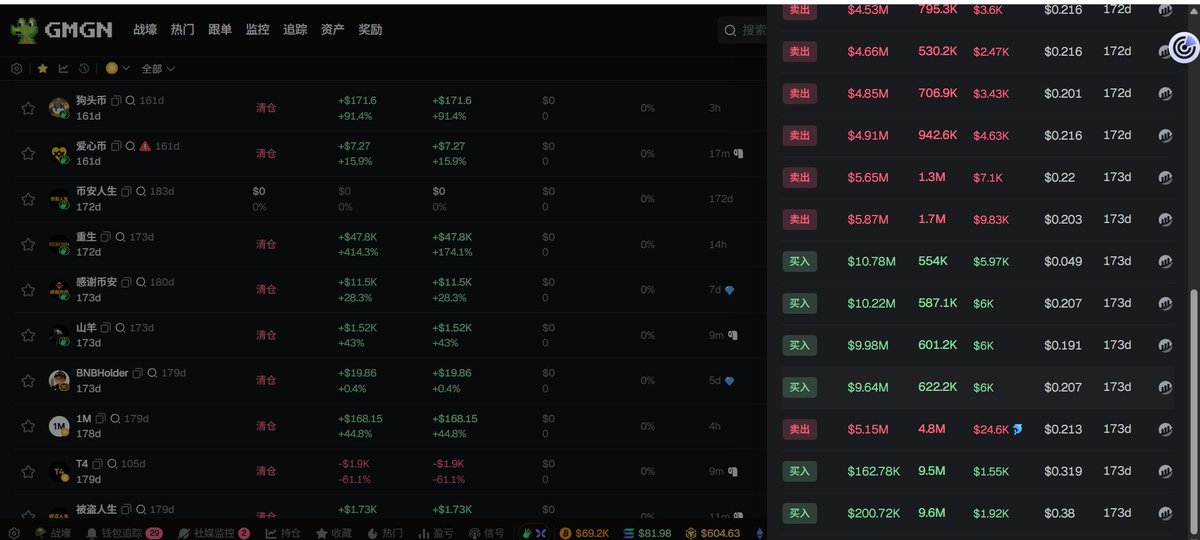Open 盈亏 in the bottom bar

click(435, 533)
